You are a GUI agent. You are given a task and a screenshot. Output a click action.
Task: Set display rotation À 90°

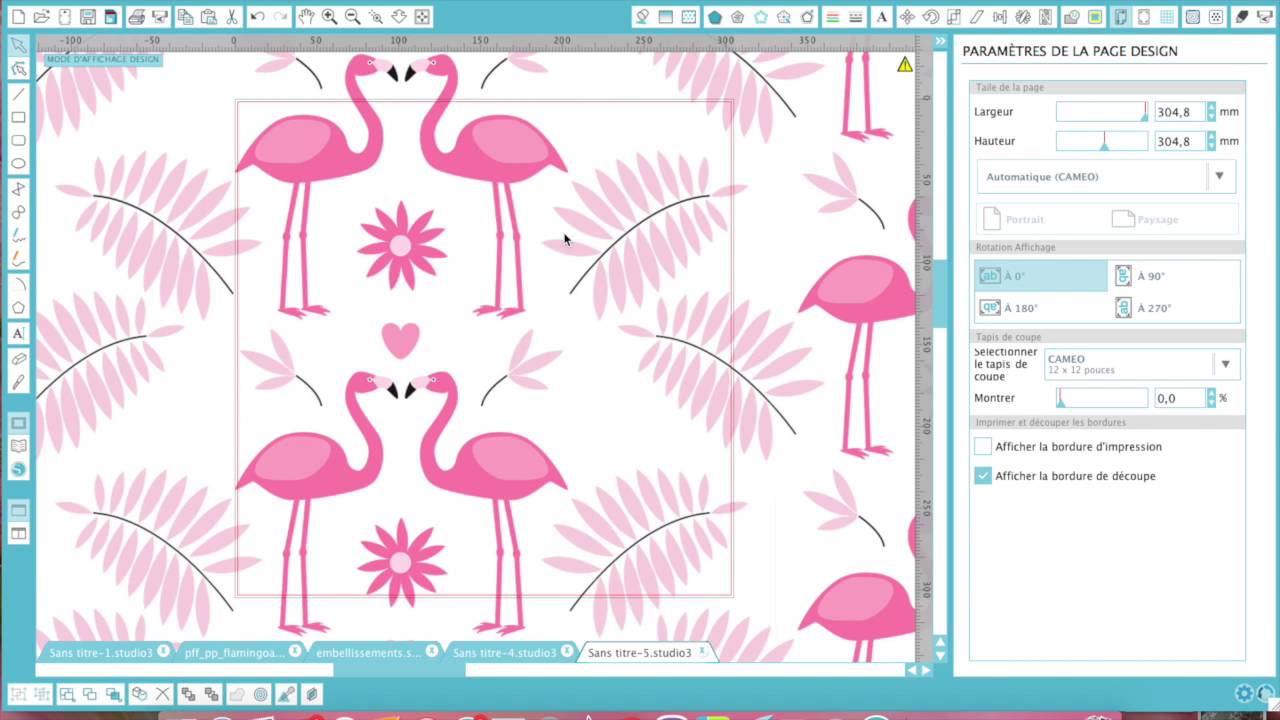(x=1174, y=276)
